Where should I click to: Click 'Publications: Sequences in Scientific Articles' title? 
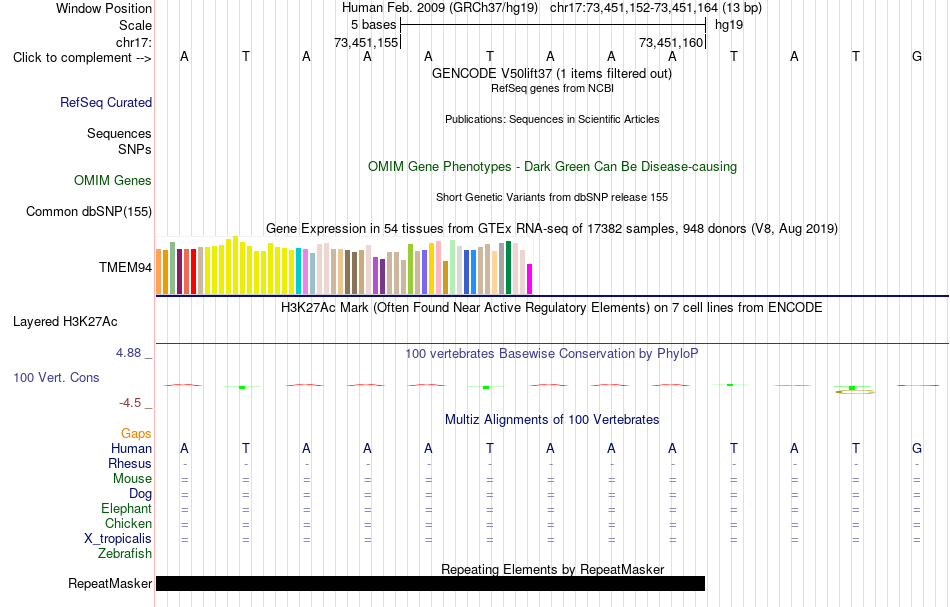552,119
